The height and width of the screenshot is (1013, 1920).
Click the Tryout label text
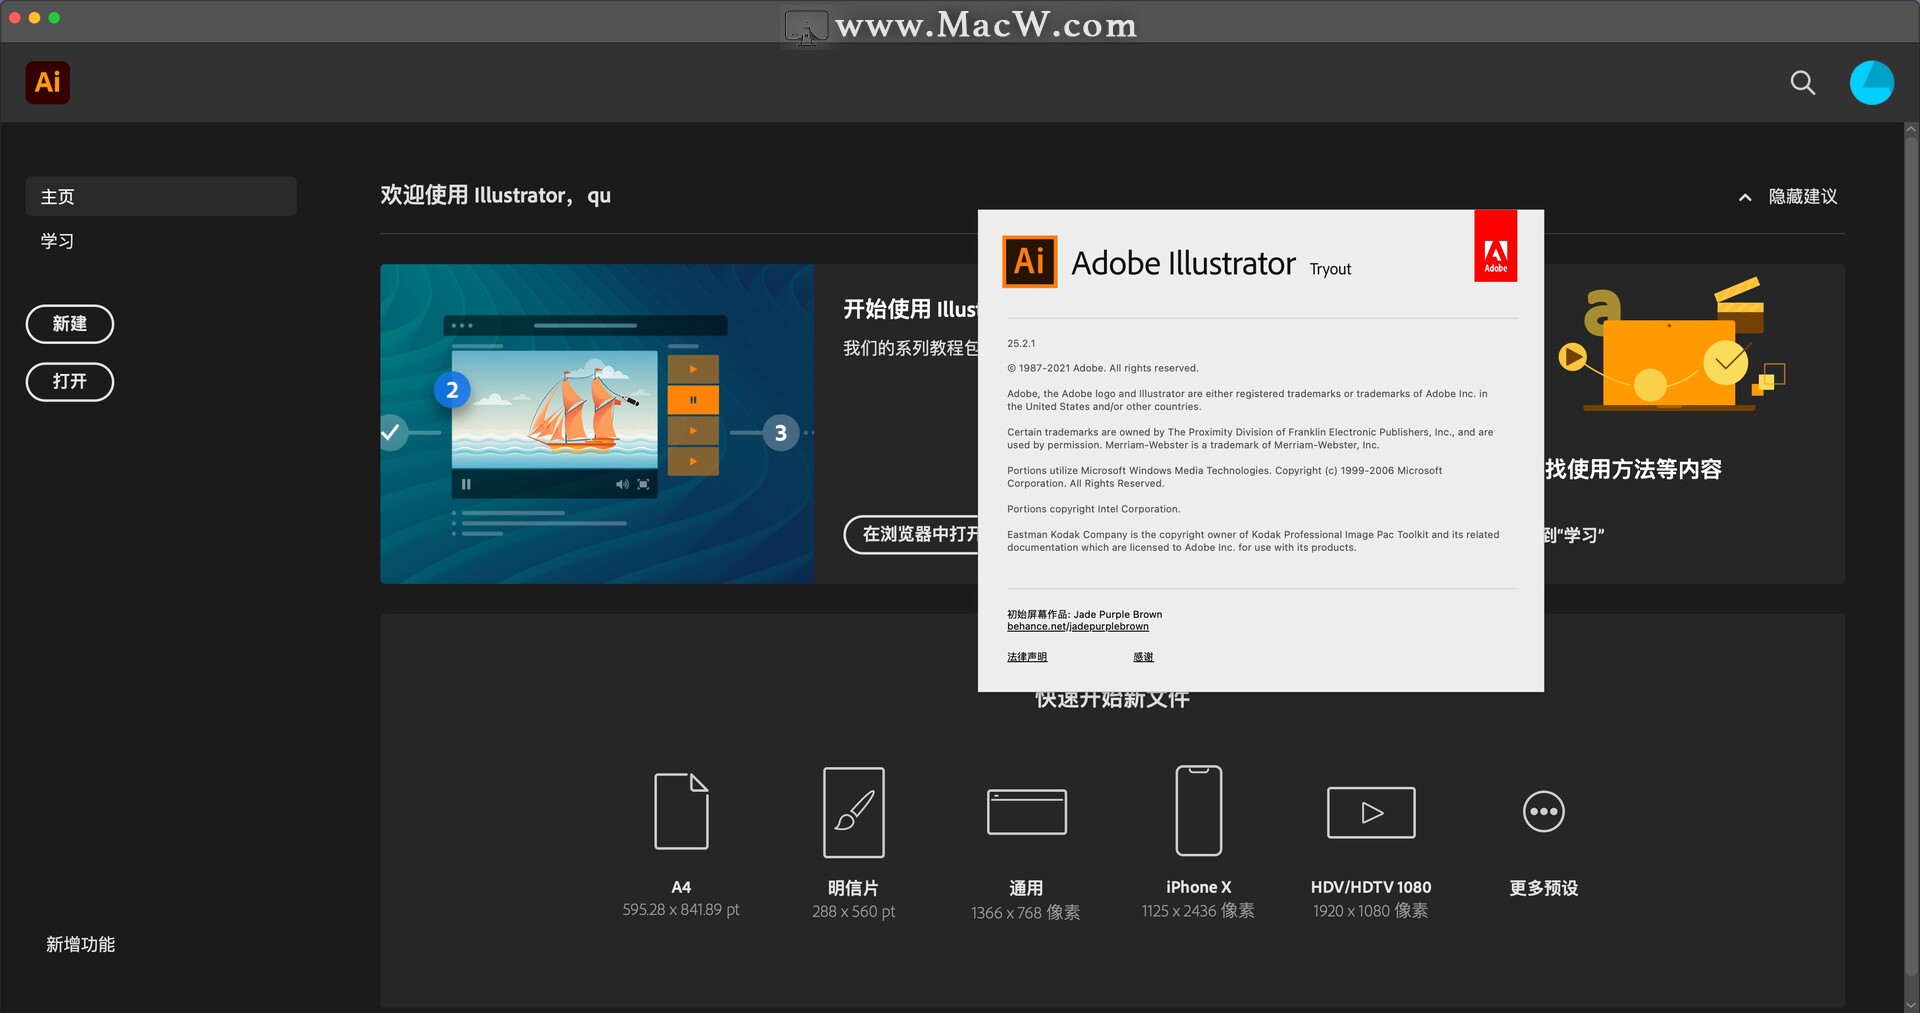1330,269
